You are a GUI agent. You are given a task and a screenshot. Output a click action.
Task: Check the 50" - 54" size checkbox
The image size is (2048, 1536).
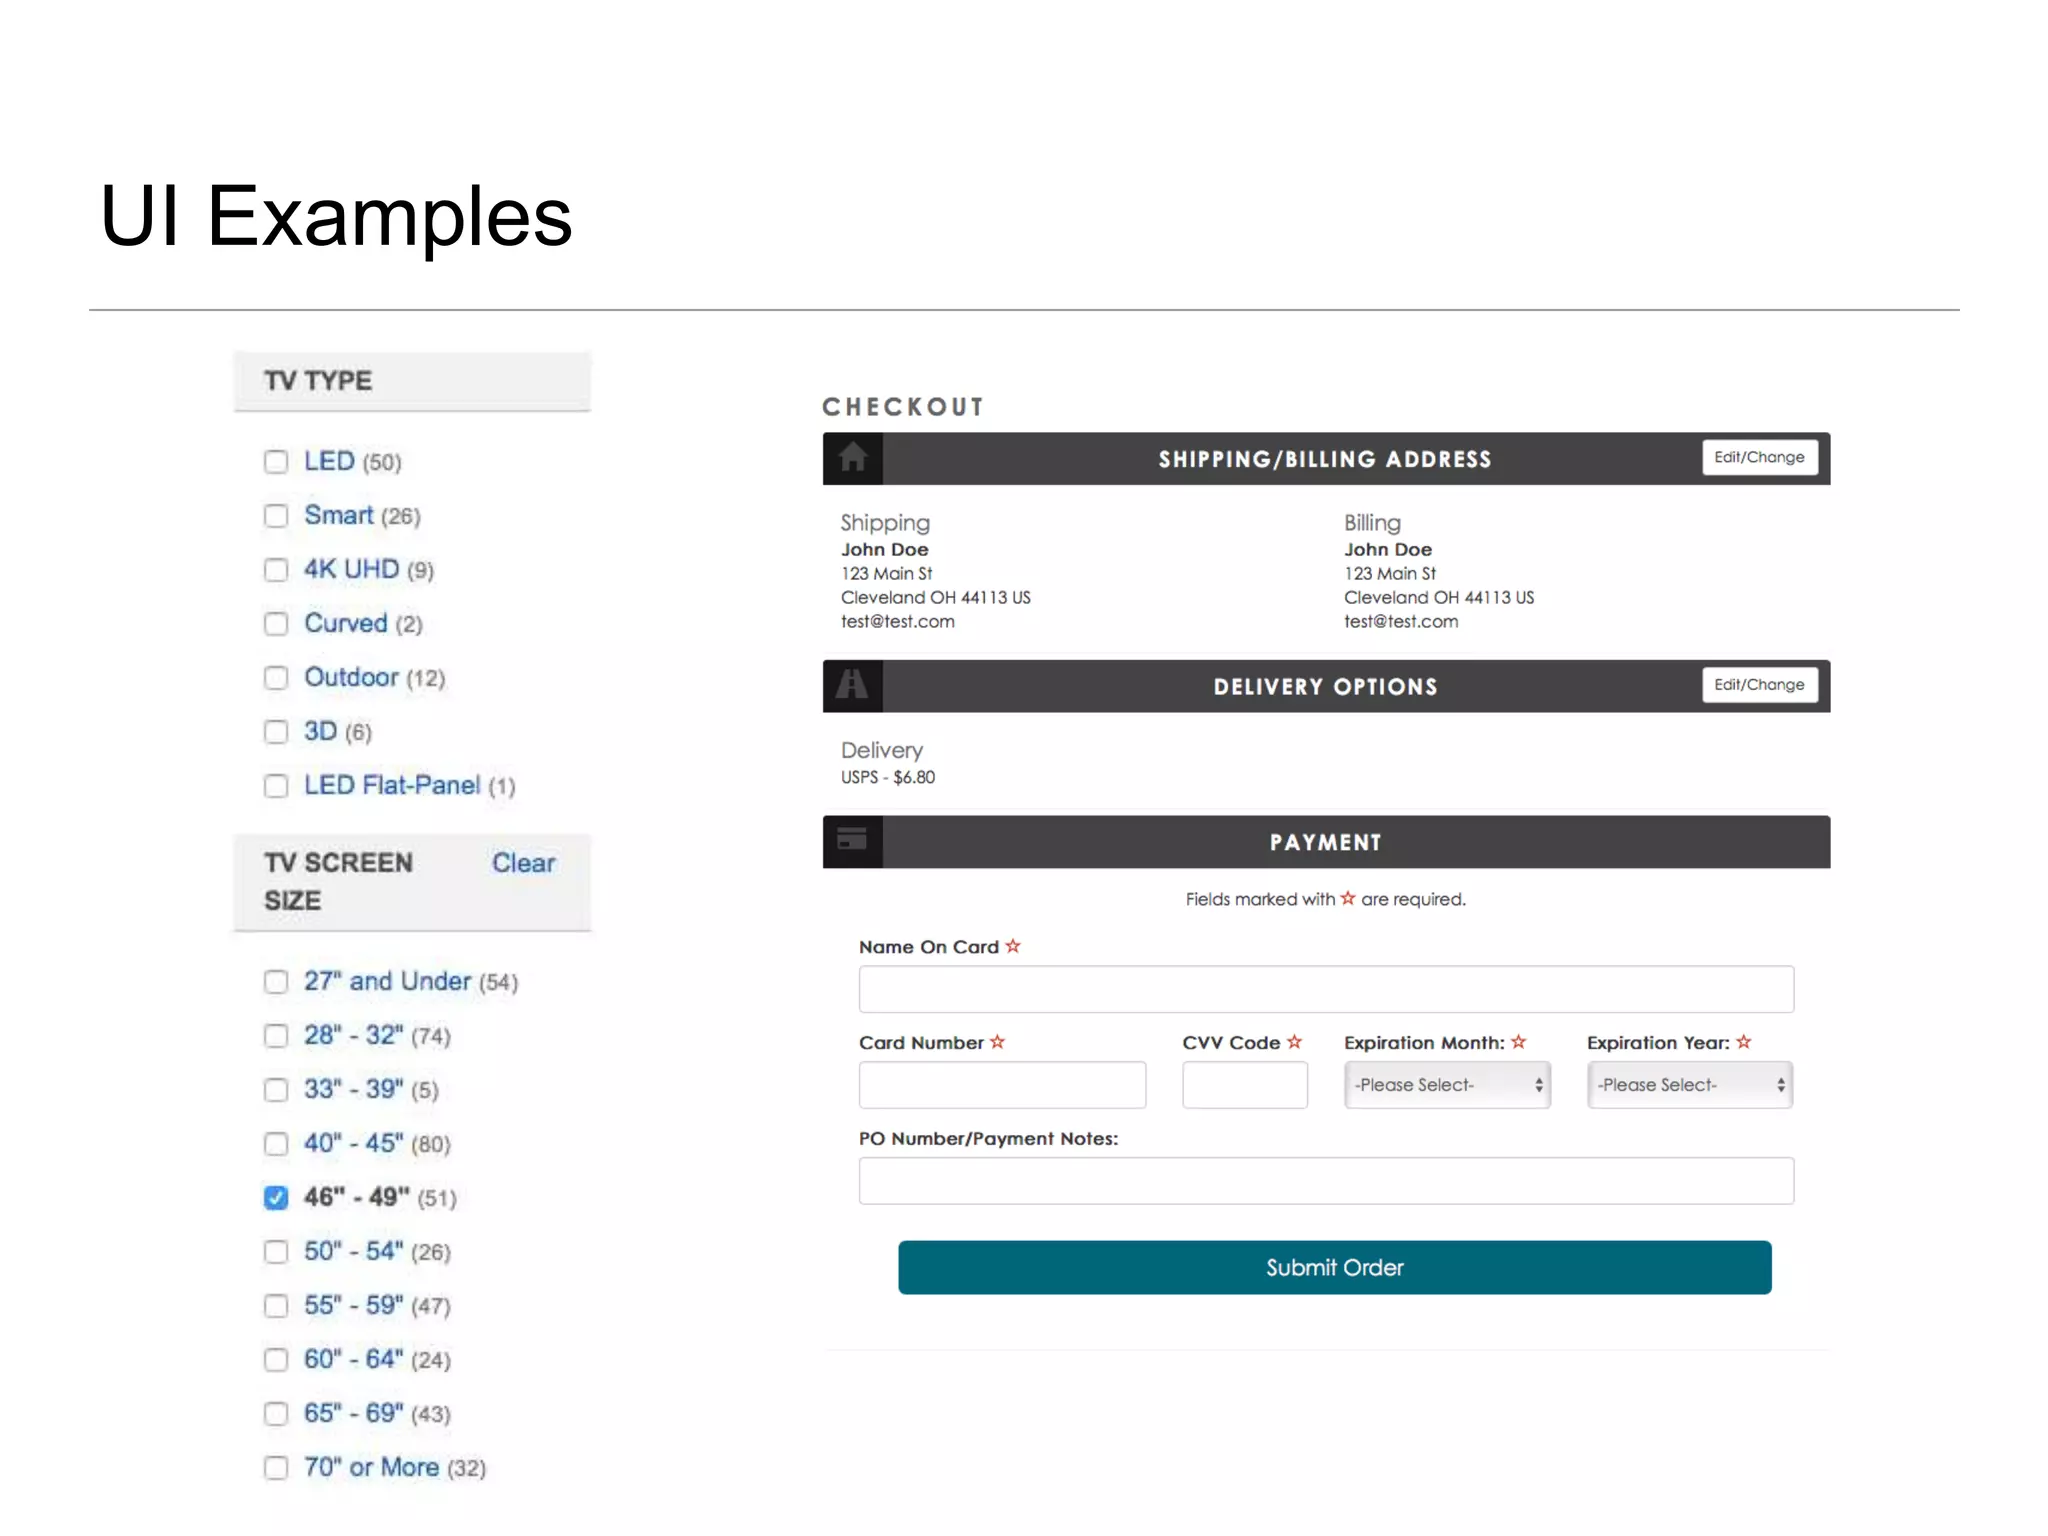pyautogui.click(x=276, y=1252)
